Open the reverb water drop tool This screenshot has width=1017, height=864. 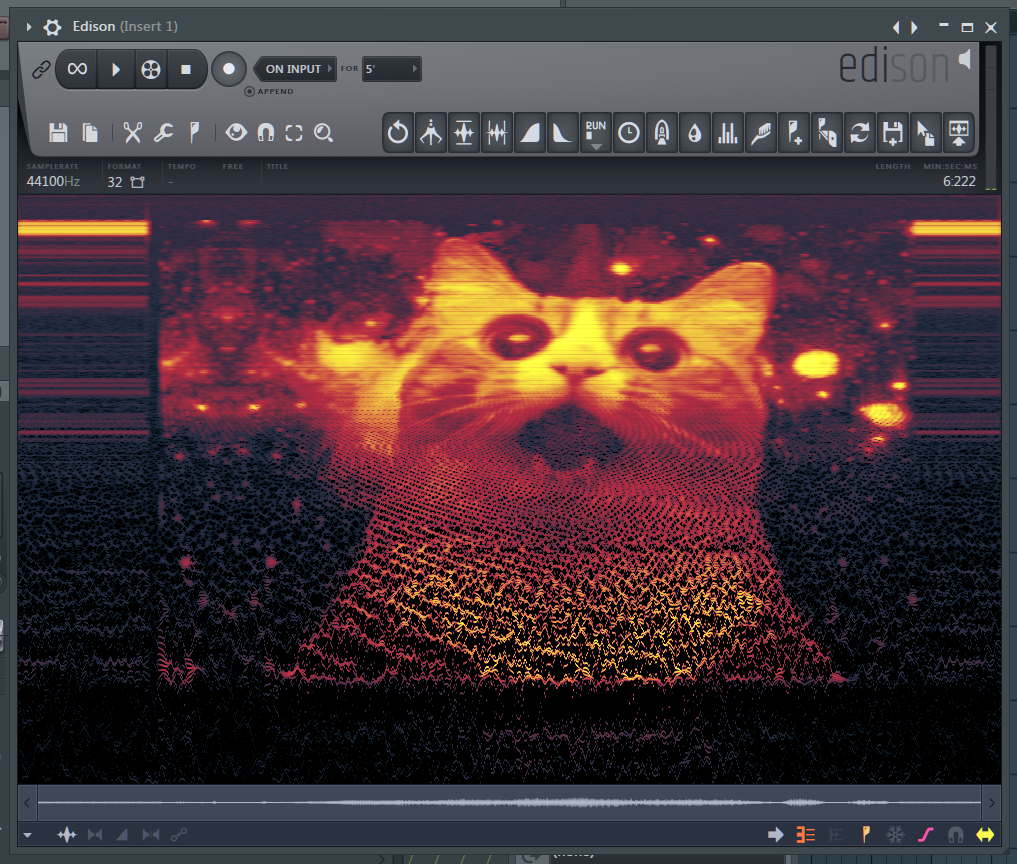point(695,133)
